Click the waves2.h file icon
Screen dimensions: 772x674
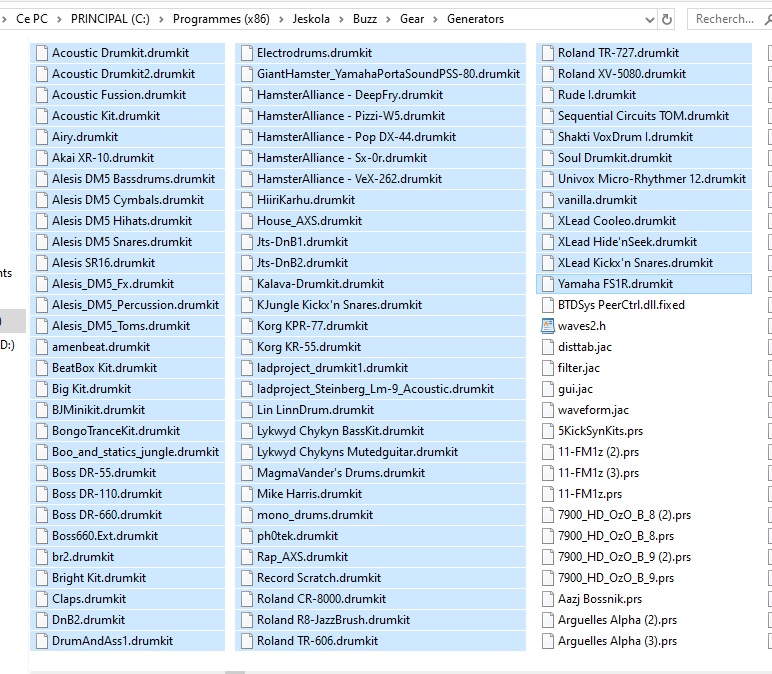tap(547, 326)
